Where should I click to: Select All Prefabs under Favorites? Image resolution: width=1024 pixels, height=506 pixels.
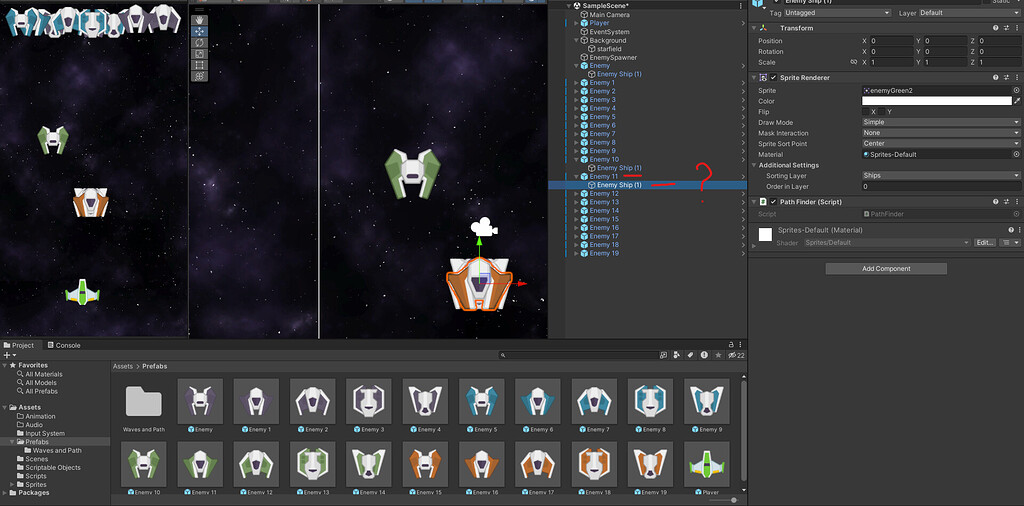(x=41, y=391)
